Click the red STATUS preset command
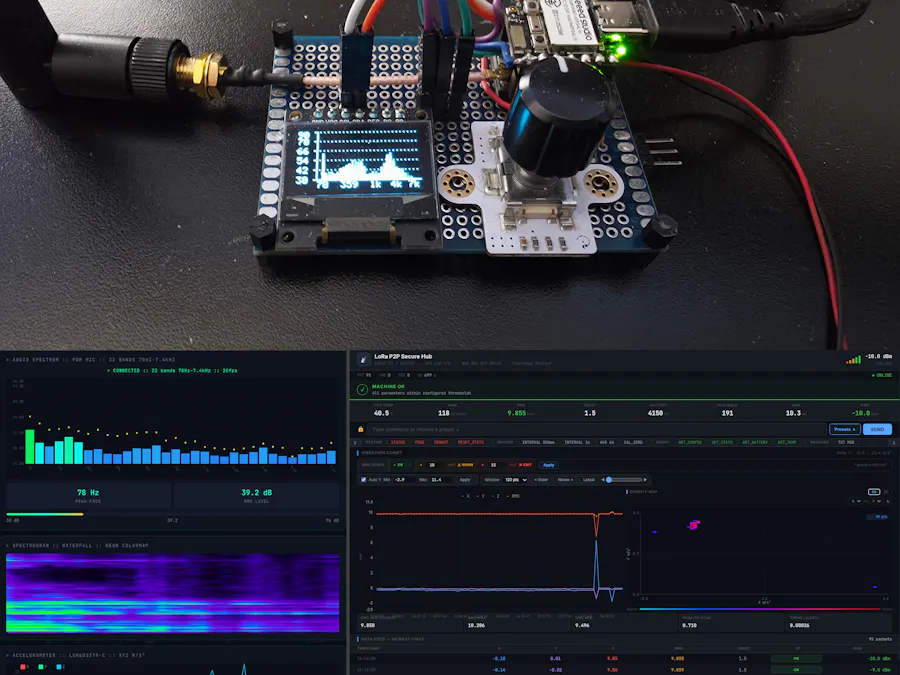Screen dimensions: 900x675 point(398,443)
